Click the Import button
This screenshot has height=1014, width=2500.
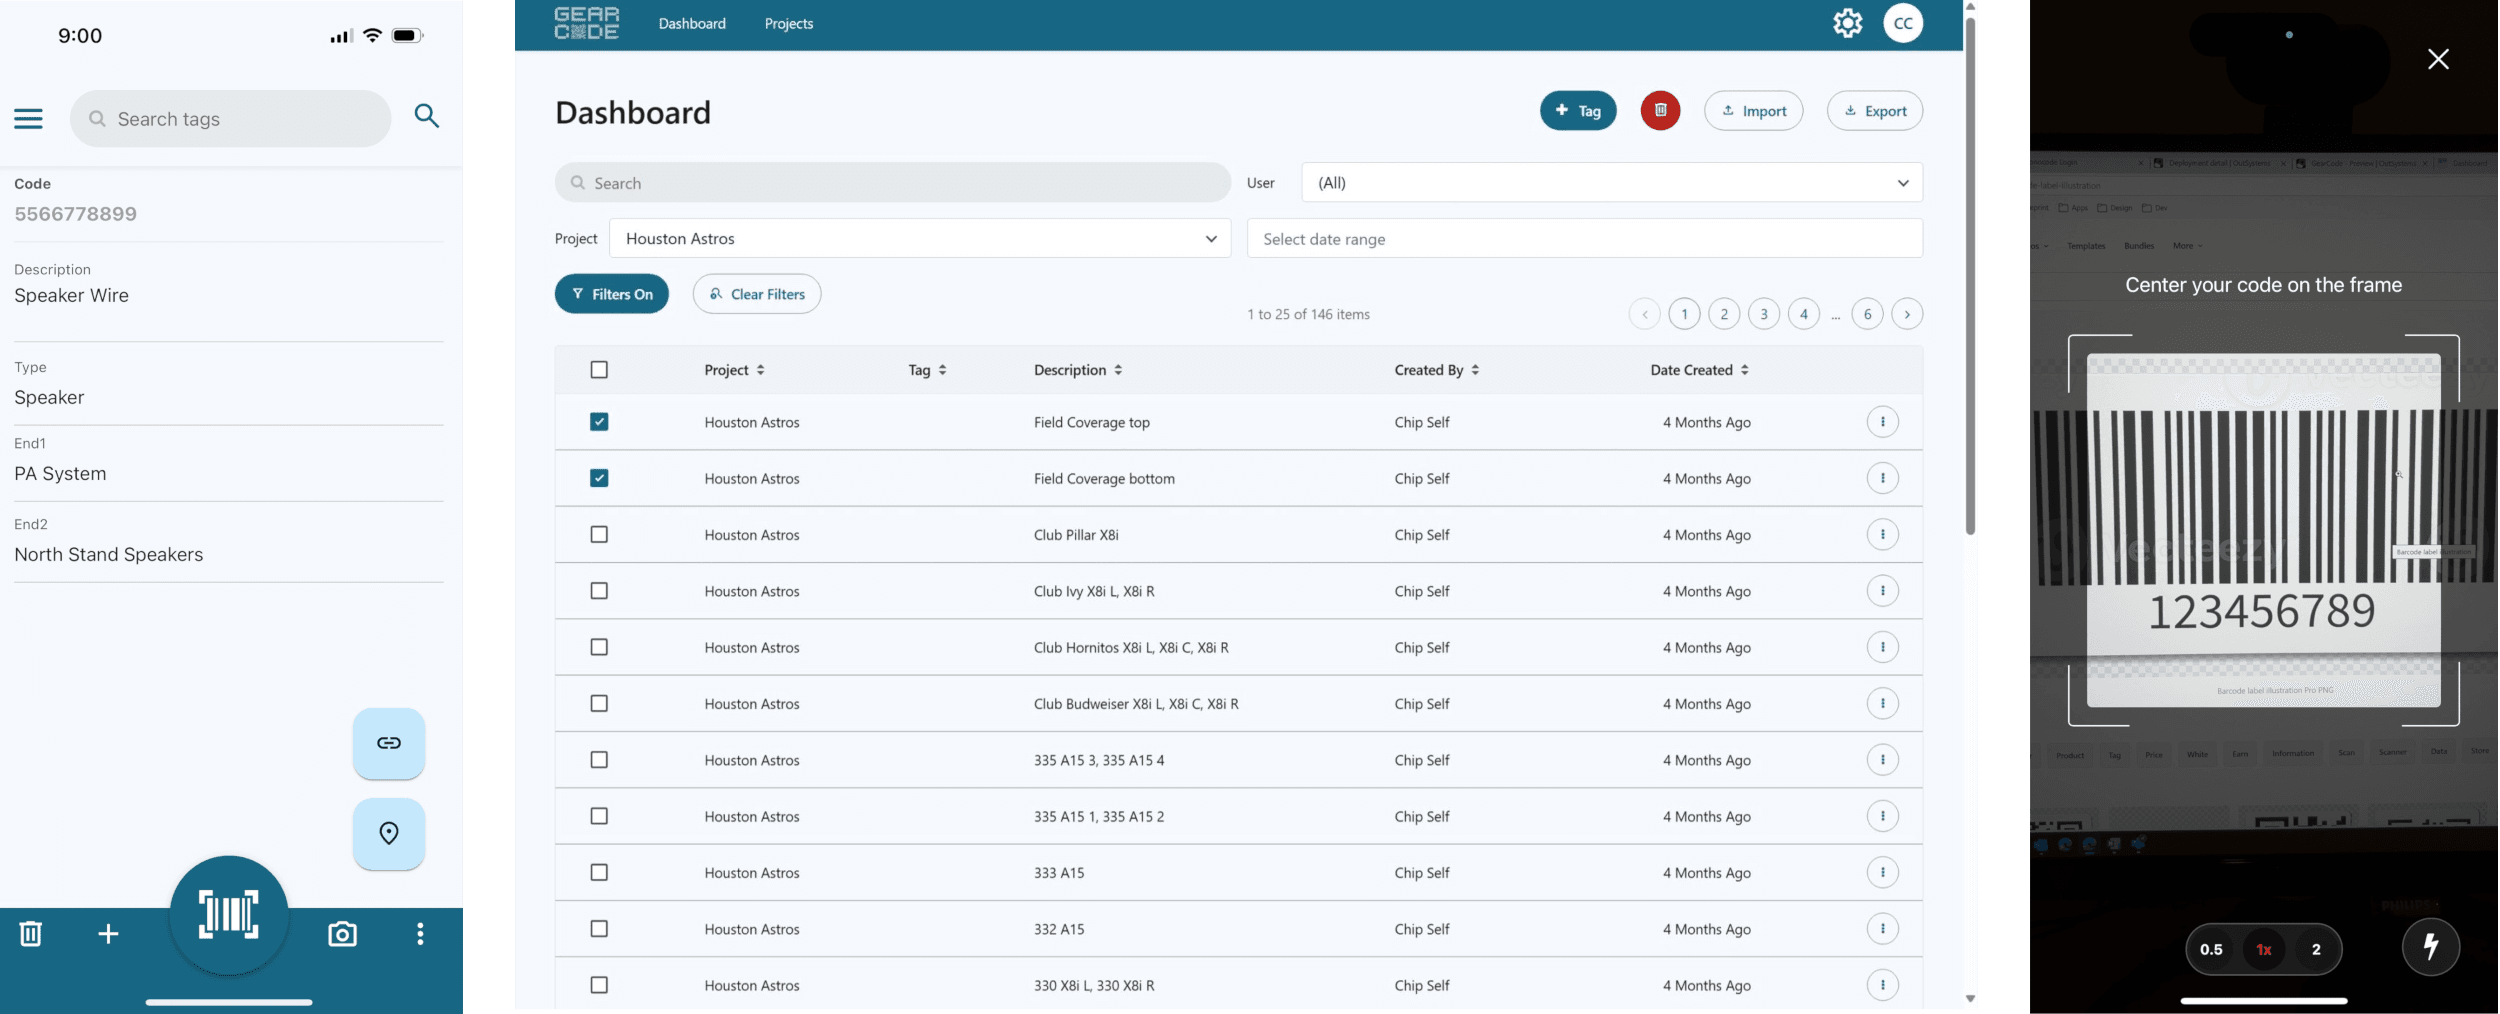click(1753, 110)
